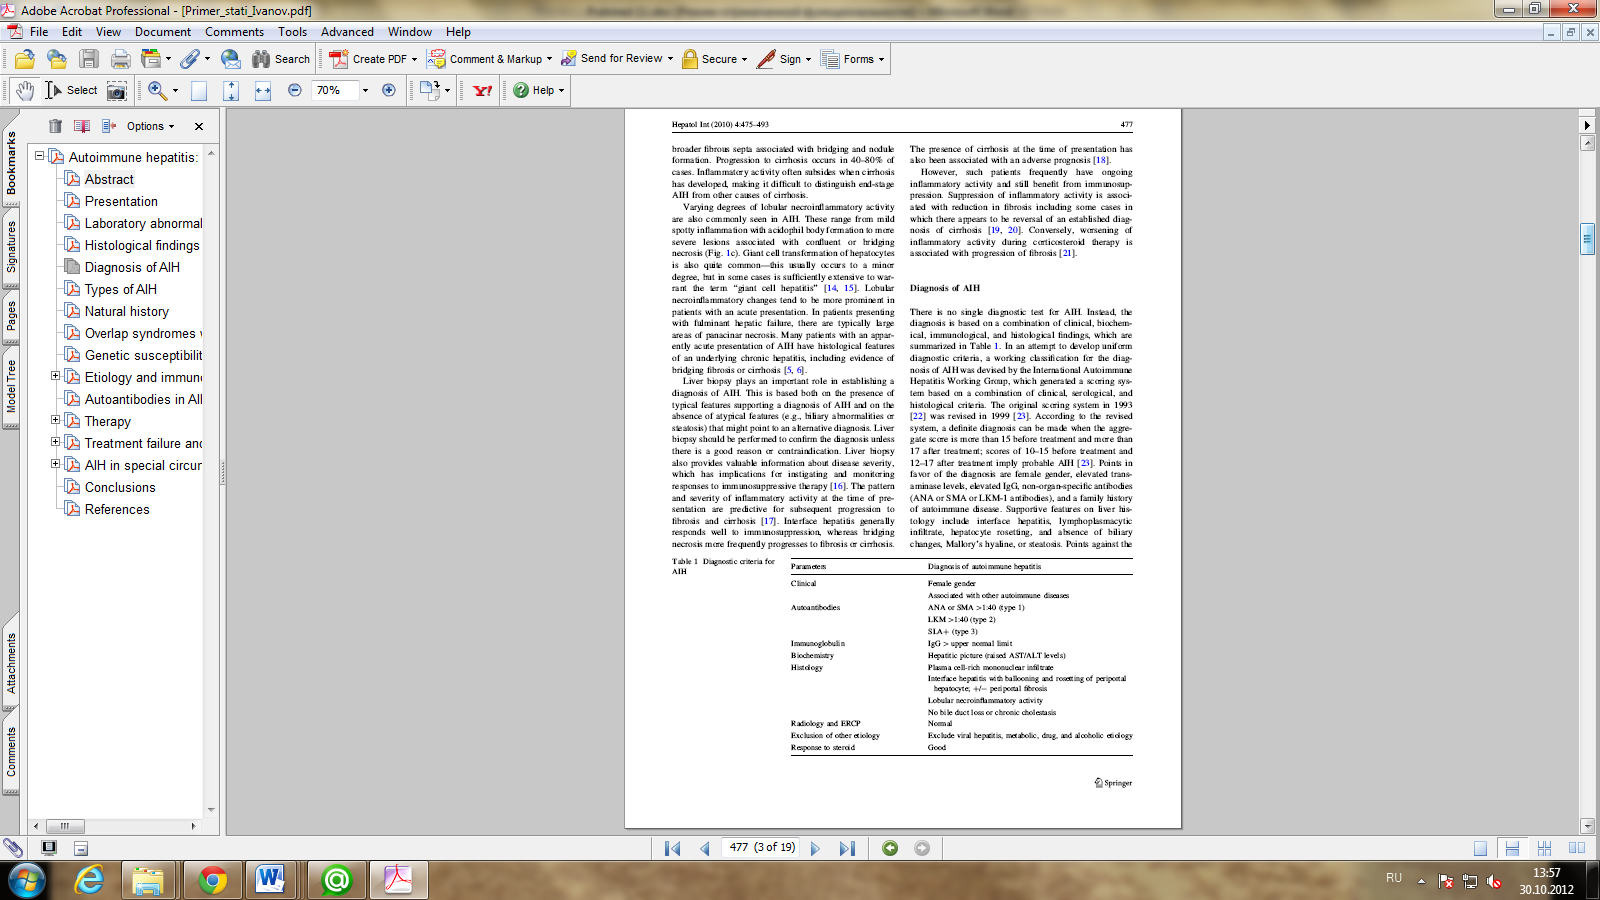Click the Print icon
Viewport: 1600px width, 900px height.
click(x=120, y=59)
